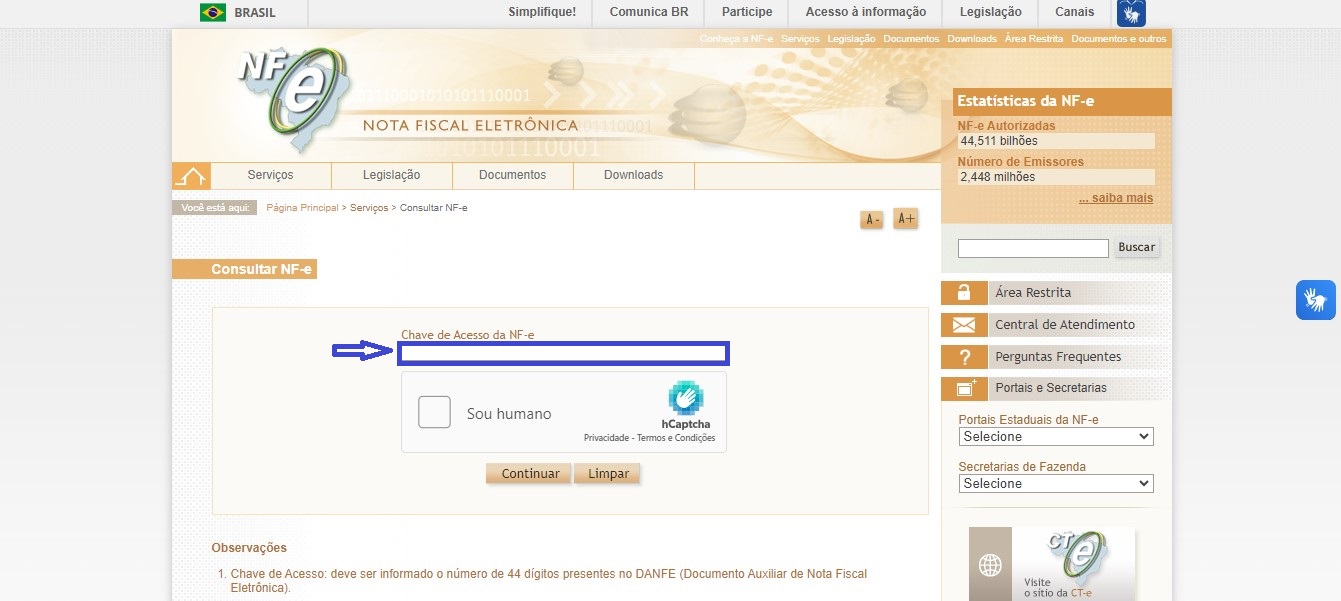Click the Portais e Secretarias icon
The width and height of the screenshot is (1341, 601).
point(964,388)
